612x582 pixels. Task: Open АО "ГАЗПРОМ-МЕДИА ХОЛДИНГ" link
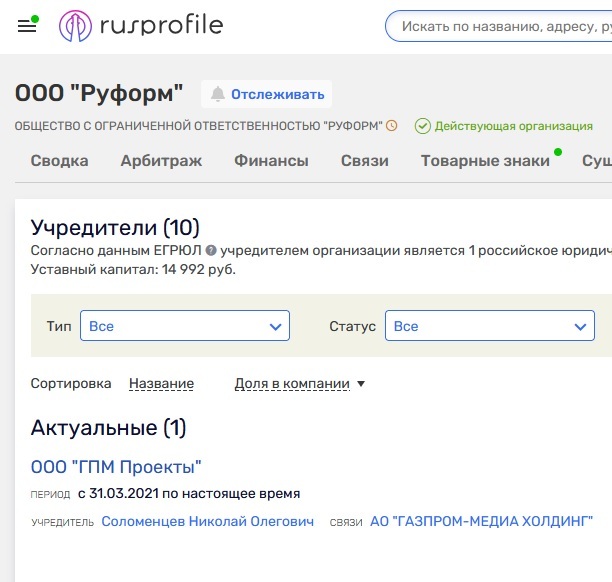[x=481, y=521]
